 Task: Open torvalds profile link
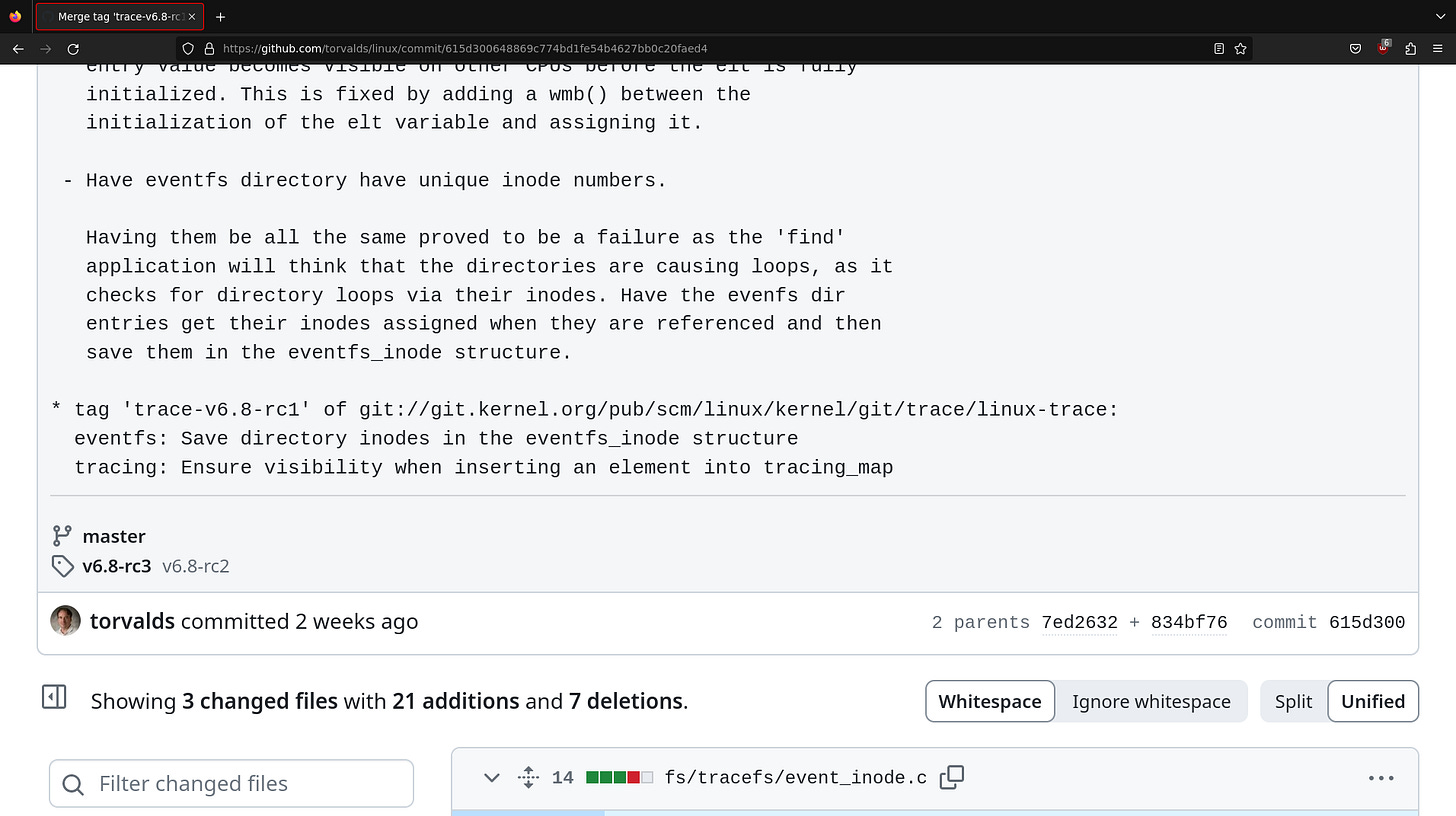[132, 620]
